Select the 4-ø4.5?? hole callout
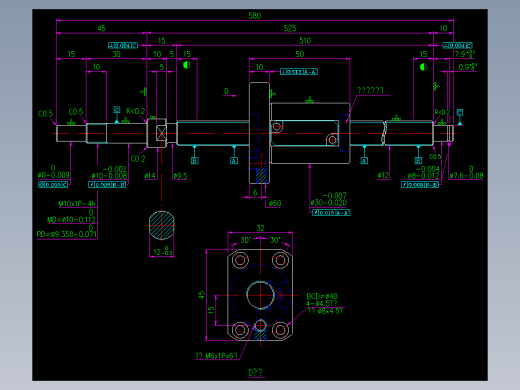 (x=322, y=303)
